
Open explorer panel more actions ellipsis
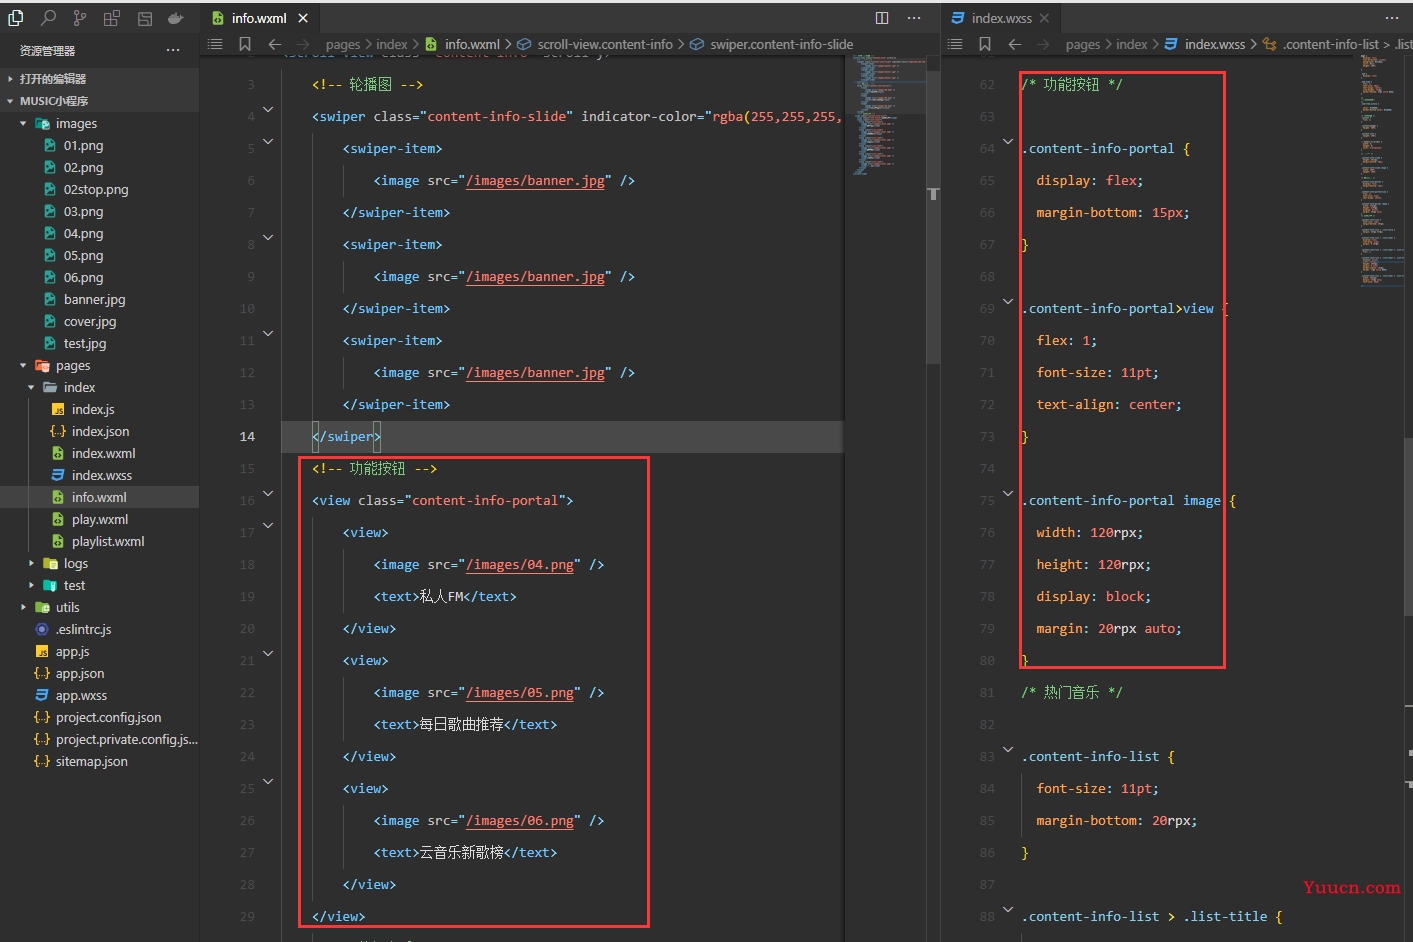(x=173, y=50)
